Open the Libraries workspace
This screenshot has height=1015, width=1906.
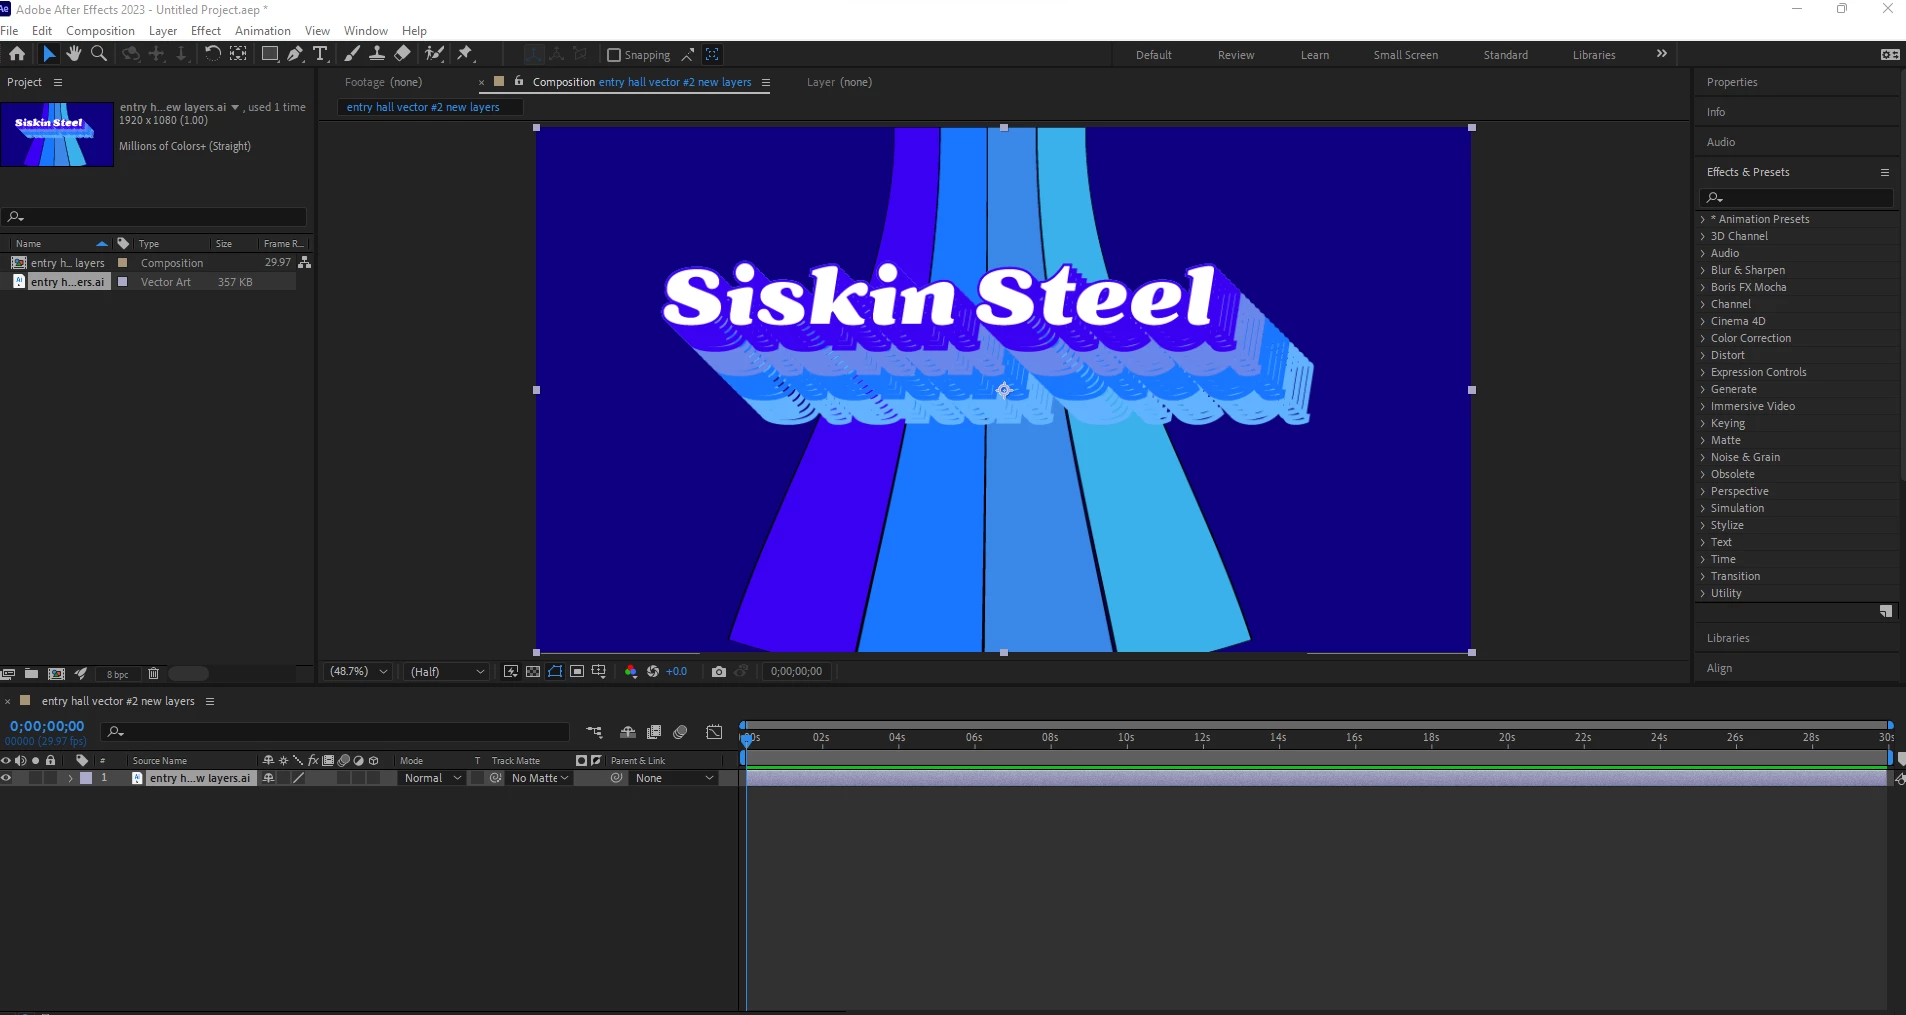click(x=1594, y=55)
